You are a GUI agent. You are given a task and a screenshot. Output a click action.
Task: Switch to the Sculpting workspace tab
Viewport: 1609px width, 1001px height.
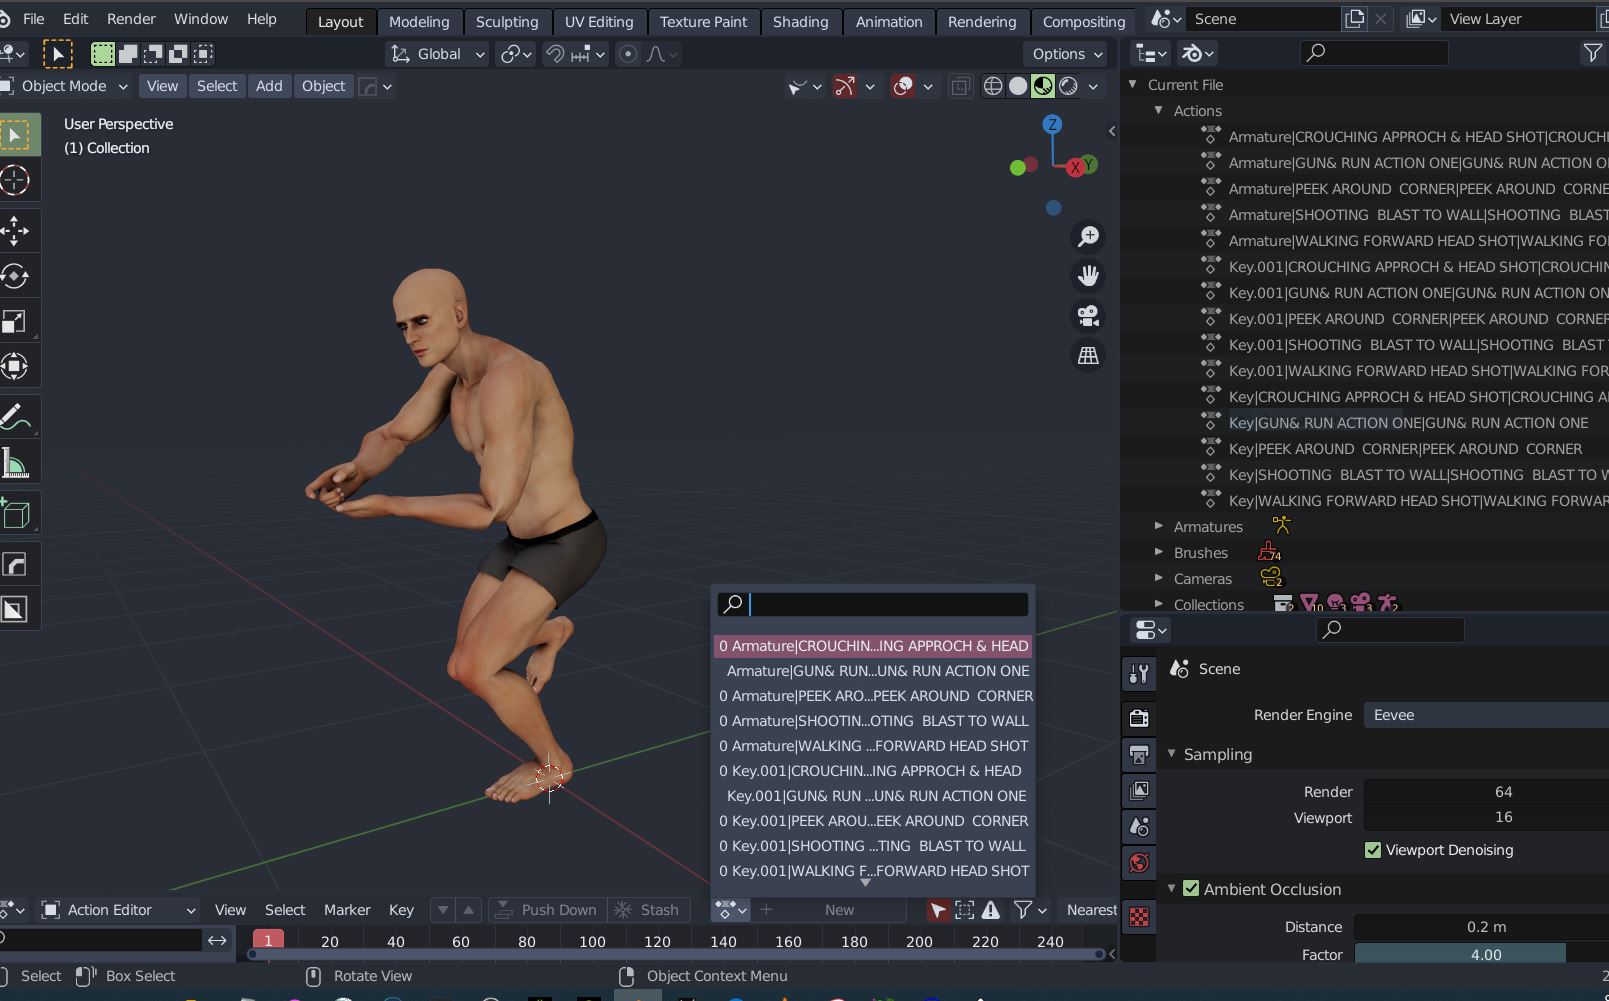pos(507,21)
